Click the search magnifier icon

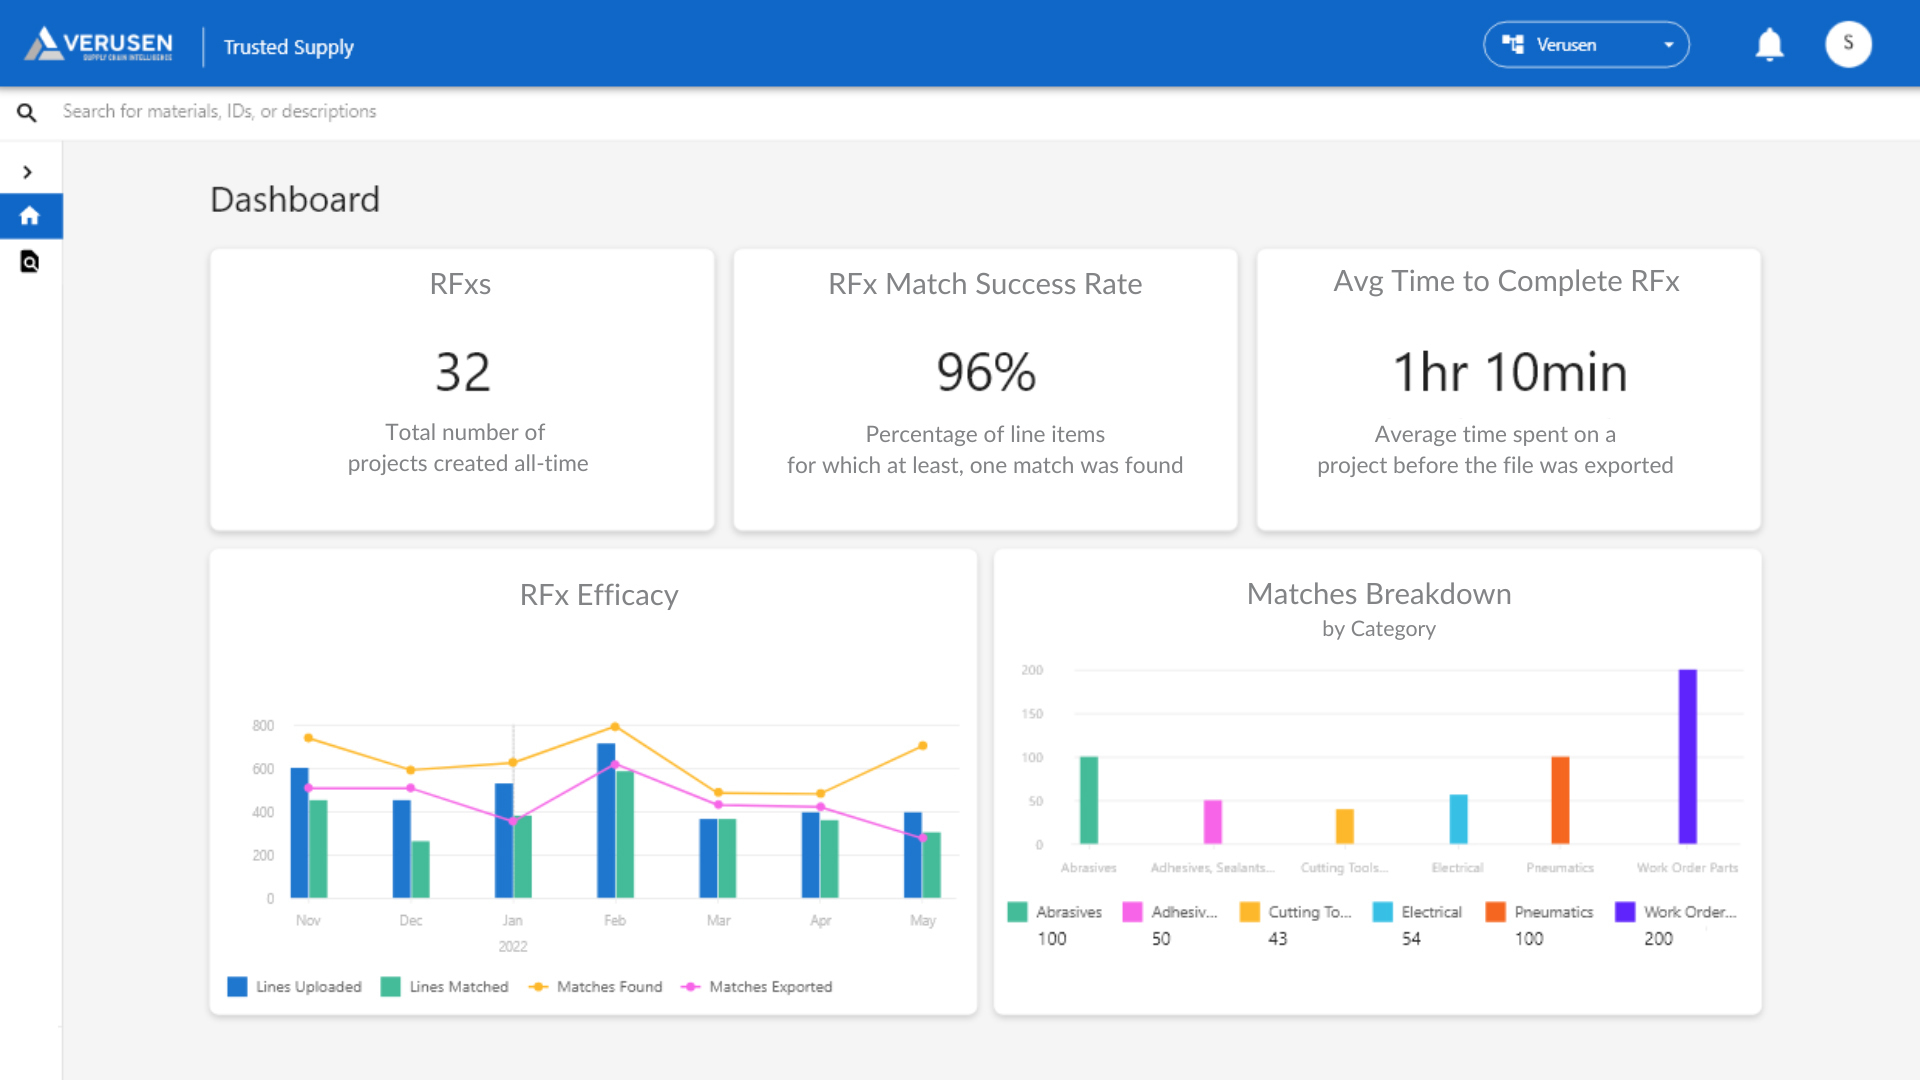click(x=27, y=113)
